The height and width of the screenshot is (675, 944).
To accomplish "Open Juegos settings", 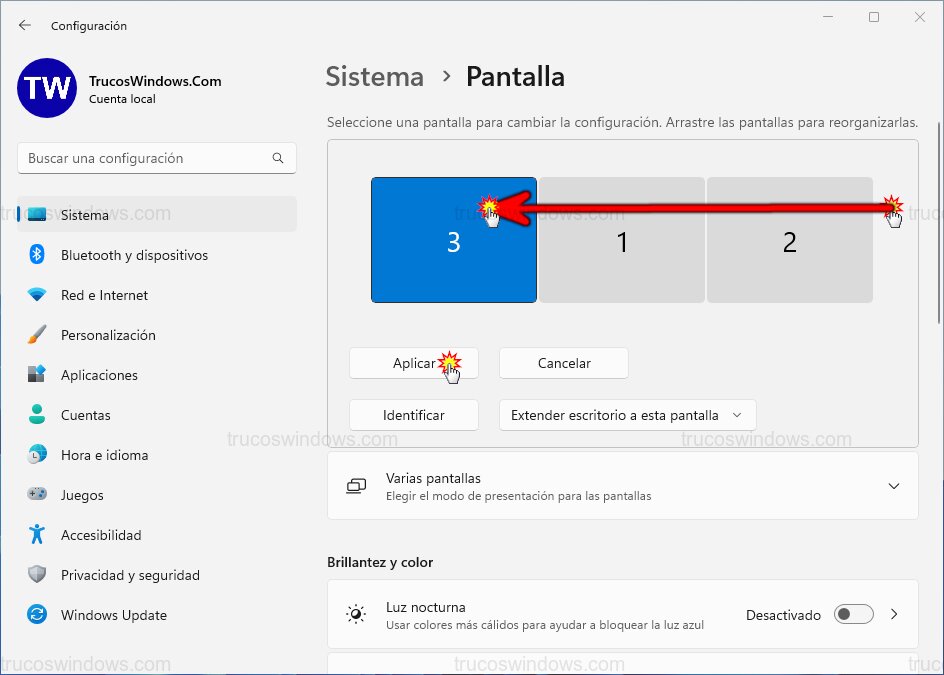I will pos(82,495).
